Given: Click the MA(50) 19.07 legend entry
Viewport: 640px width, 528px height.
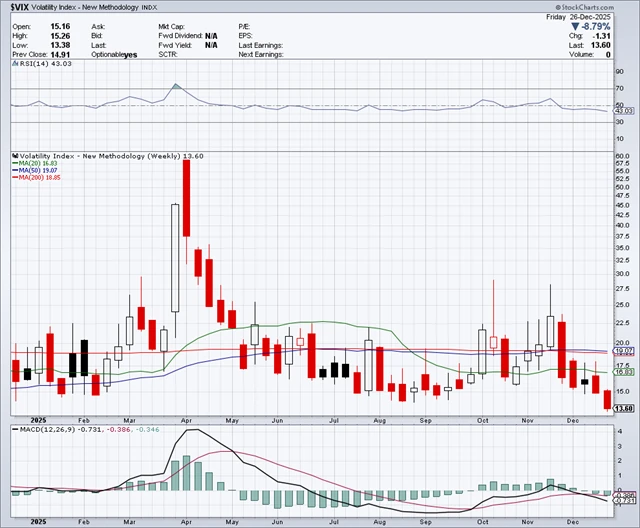Looking at the screenshot, I should (x=36, y=172).
